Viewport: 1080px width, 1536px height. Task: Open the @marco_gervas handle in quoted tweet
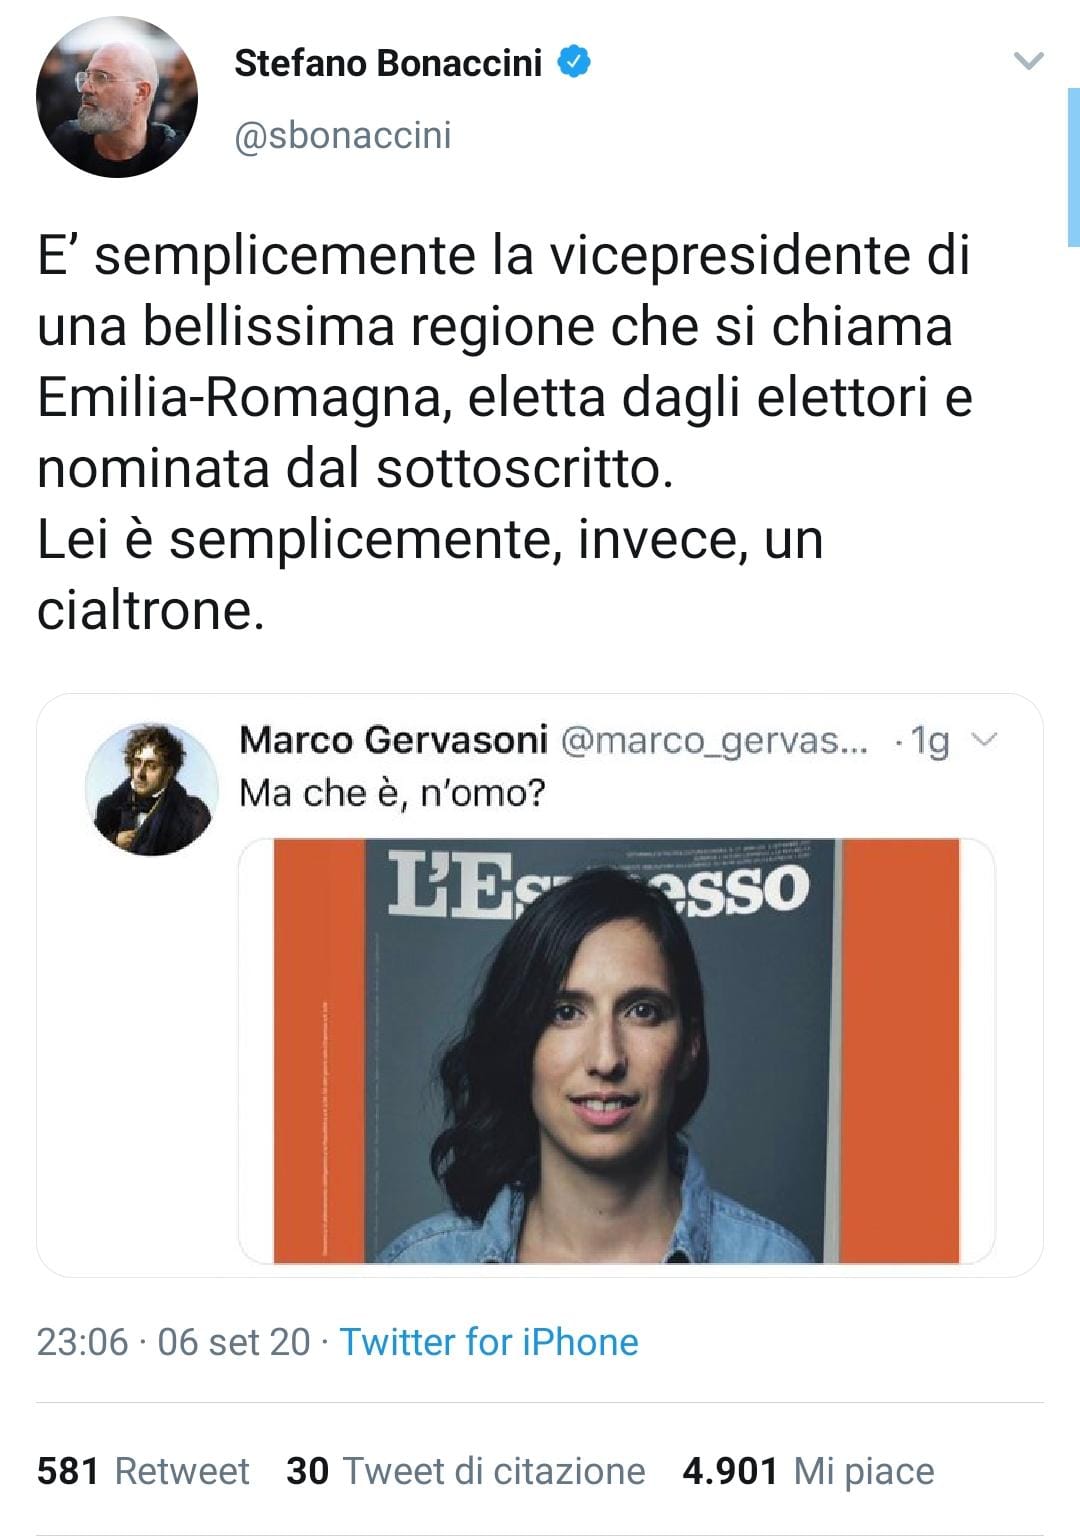pos(714,741)
